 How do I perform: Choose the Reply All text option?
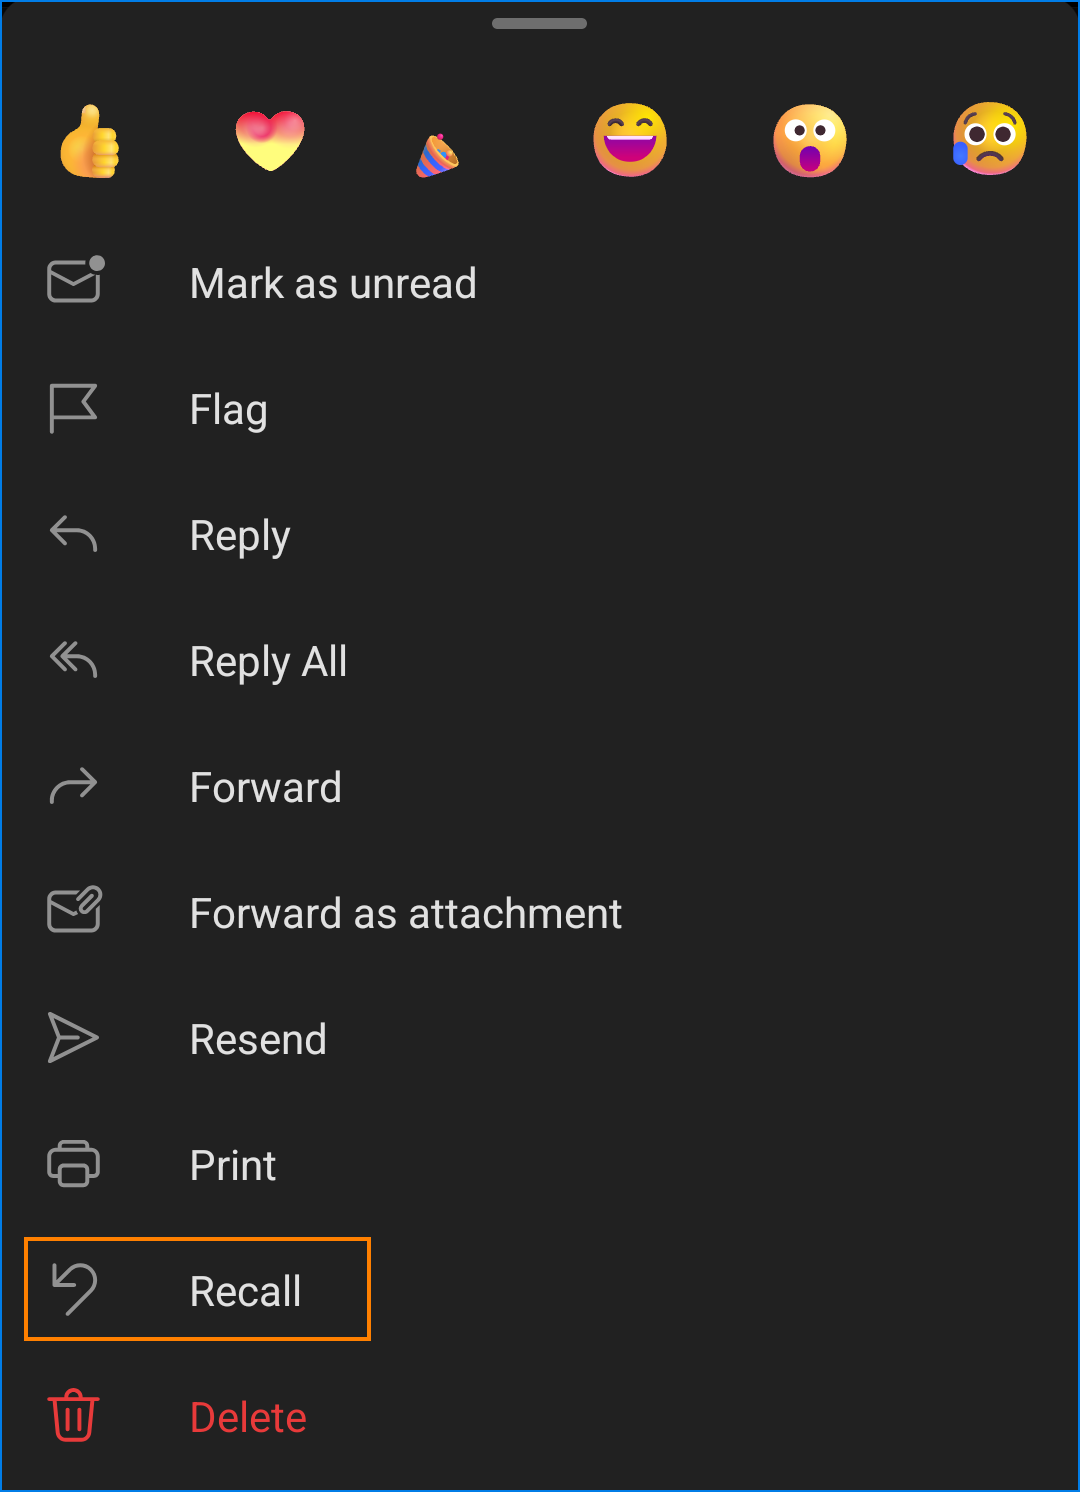[268, 661]
